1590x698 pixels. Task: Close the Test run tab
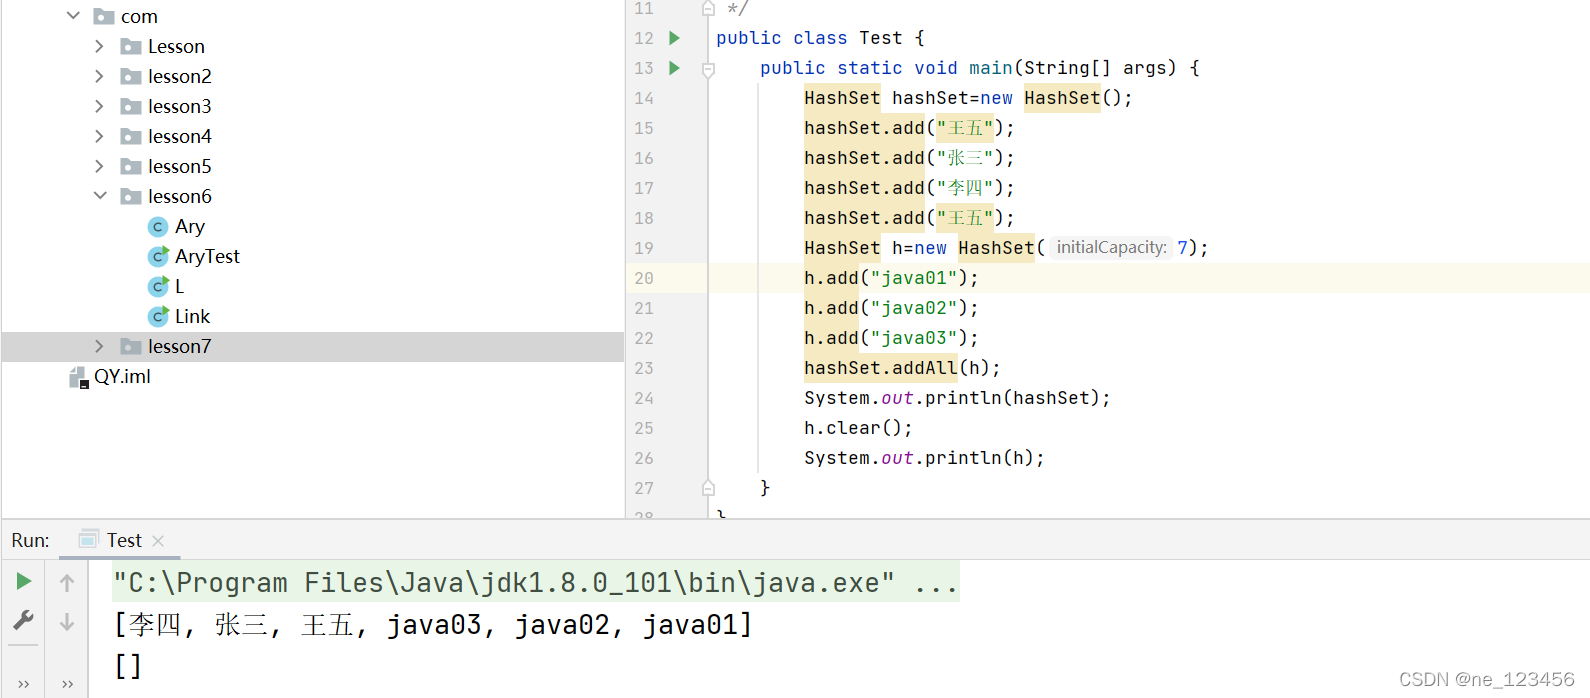pyautogui.click(x=158, y=540)
